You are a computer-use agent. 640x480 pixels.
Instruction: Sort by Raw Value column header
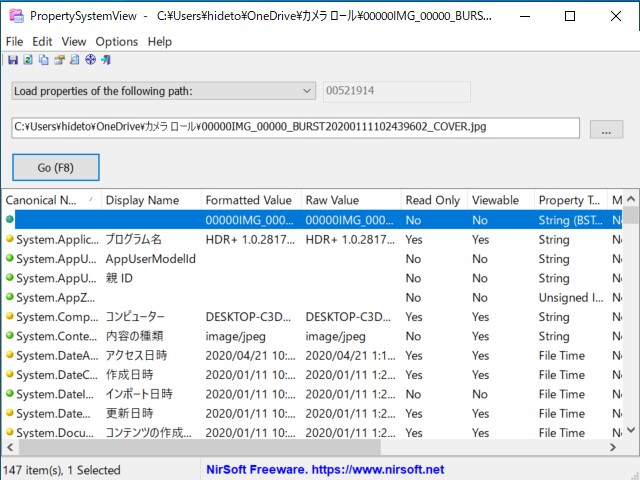click(351, 200)
